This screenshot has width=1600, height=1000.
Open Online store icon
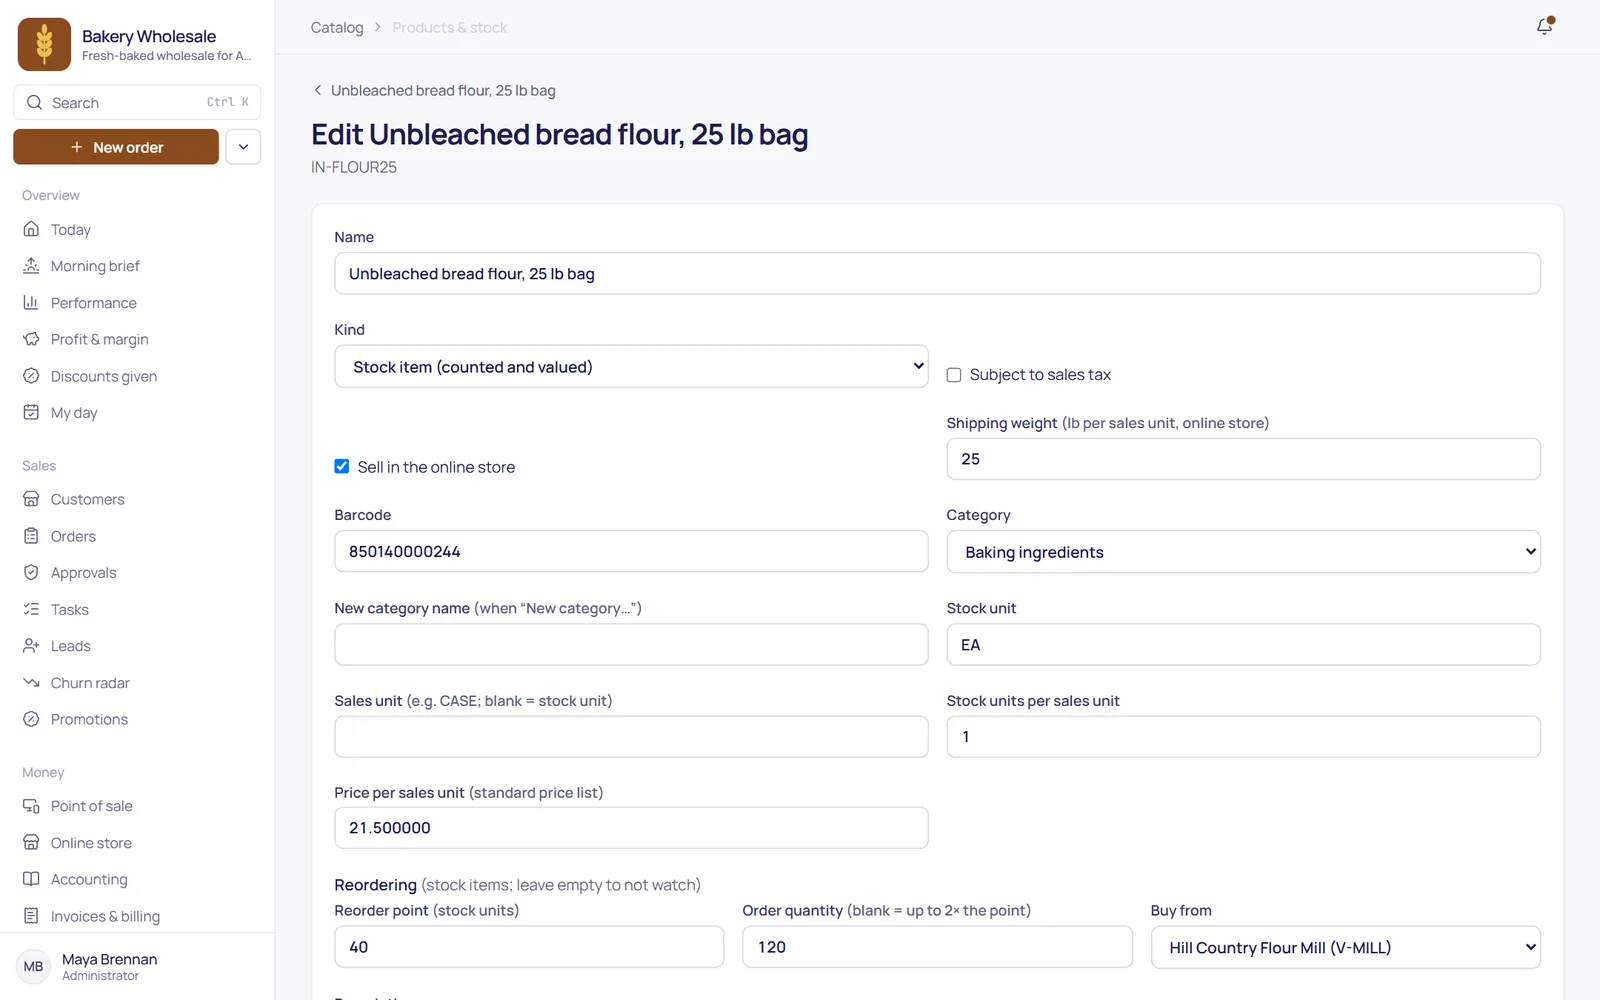point(31,842)
